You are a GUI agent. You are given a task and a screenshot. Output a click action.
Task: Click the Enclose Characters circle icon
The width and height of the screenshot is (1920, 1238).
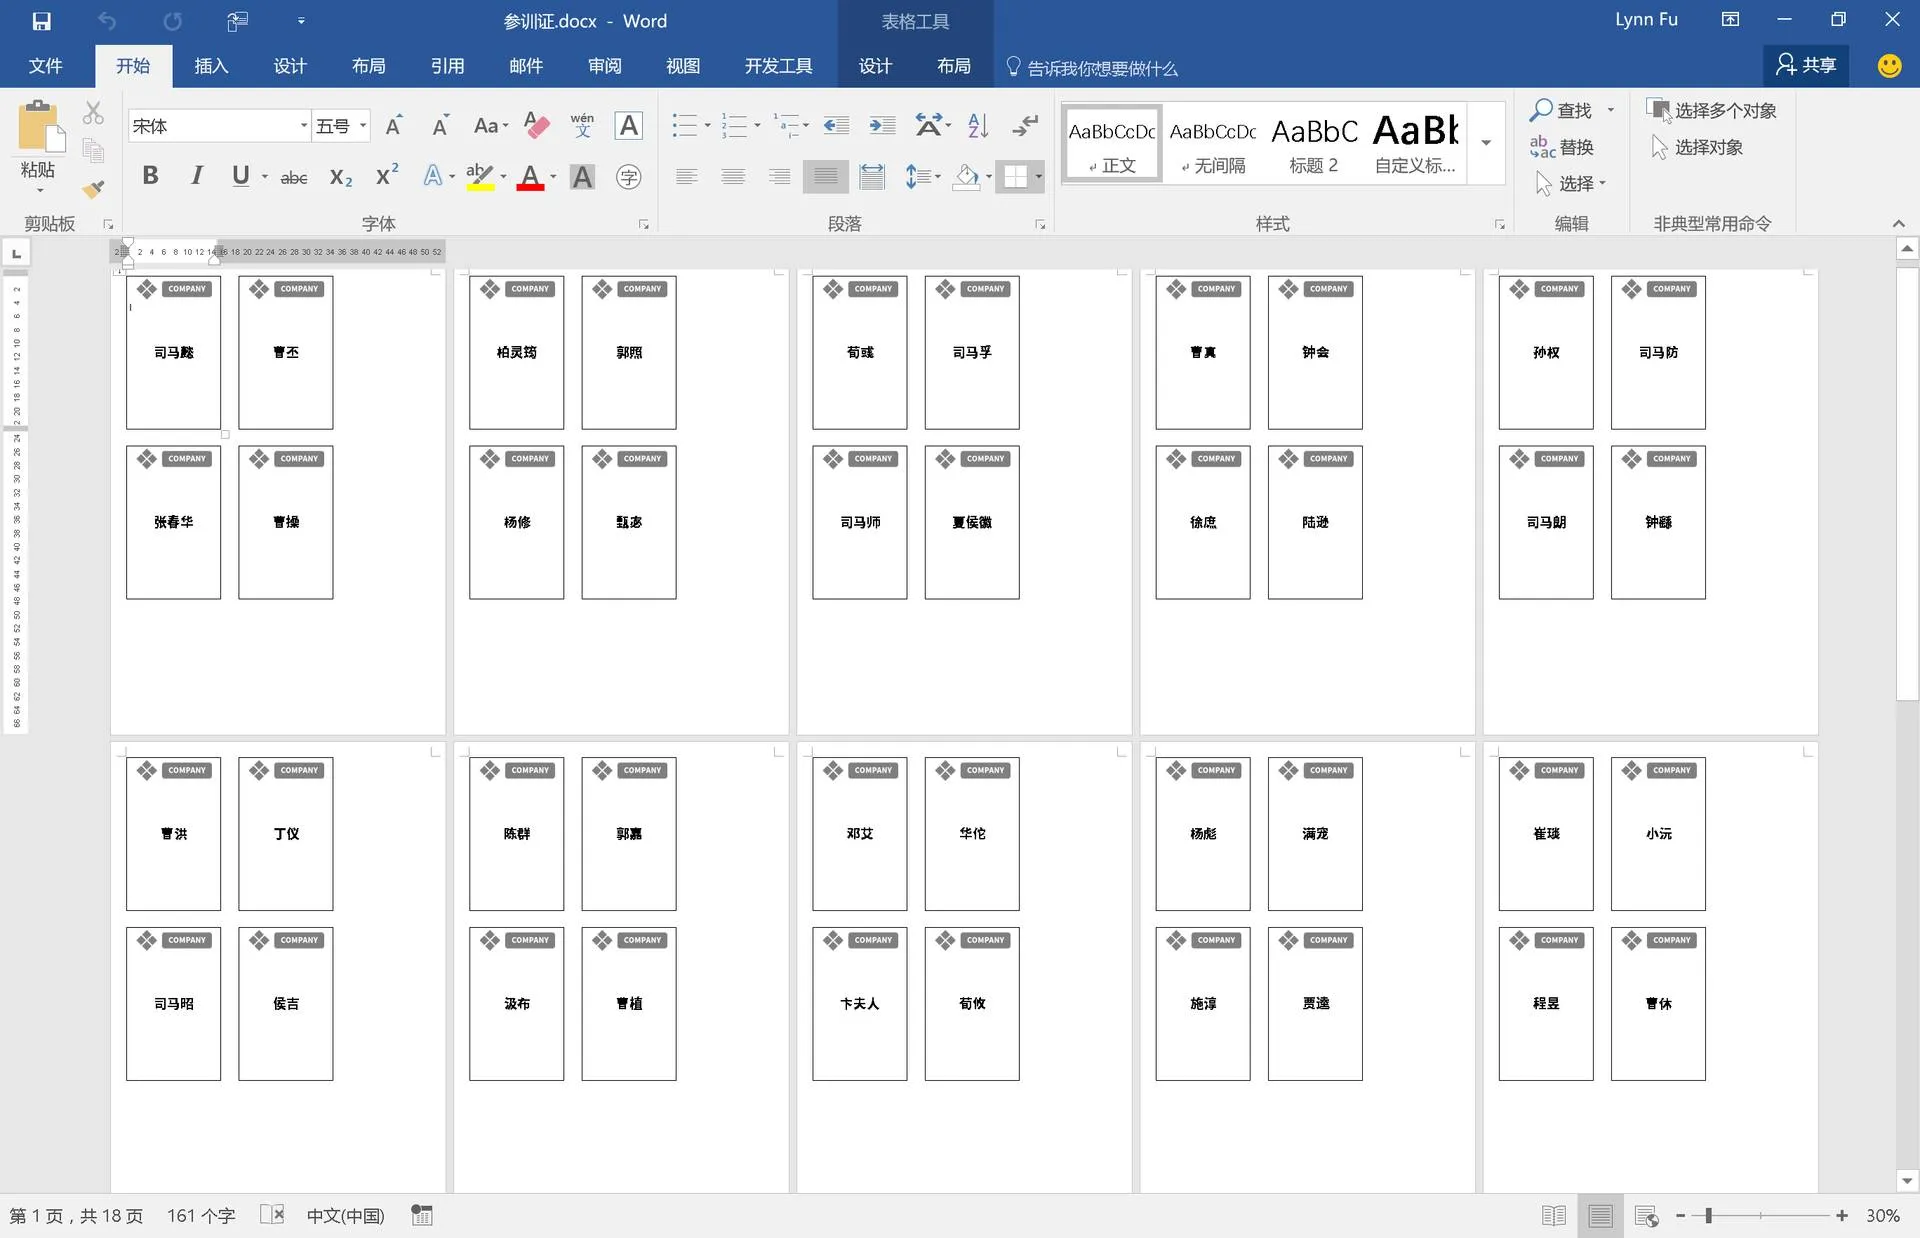[628, 177]
